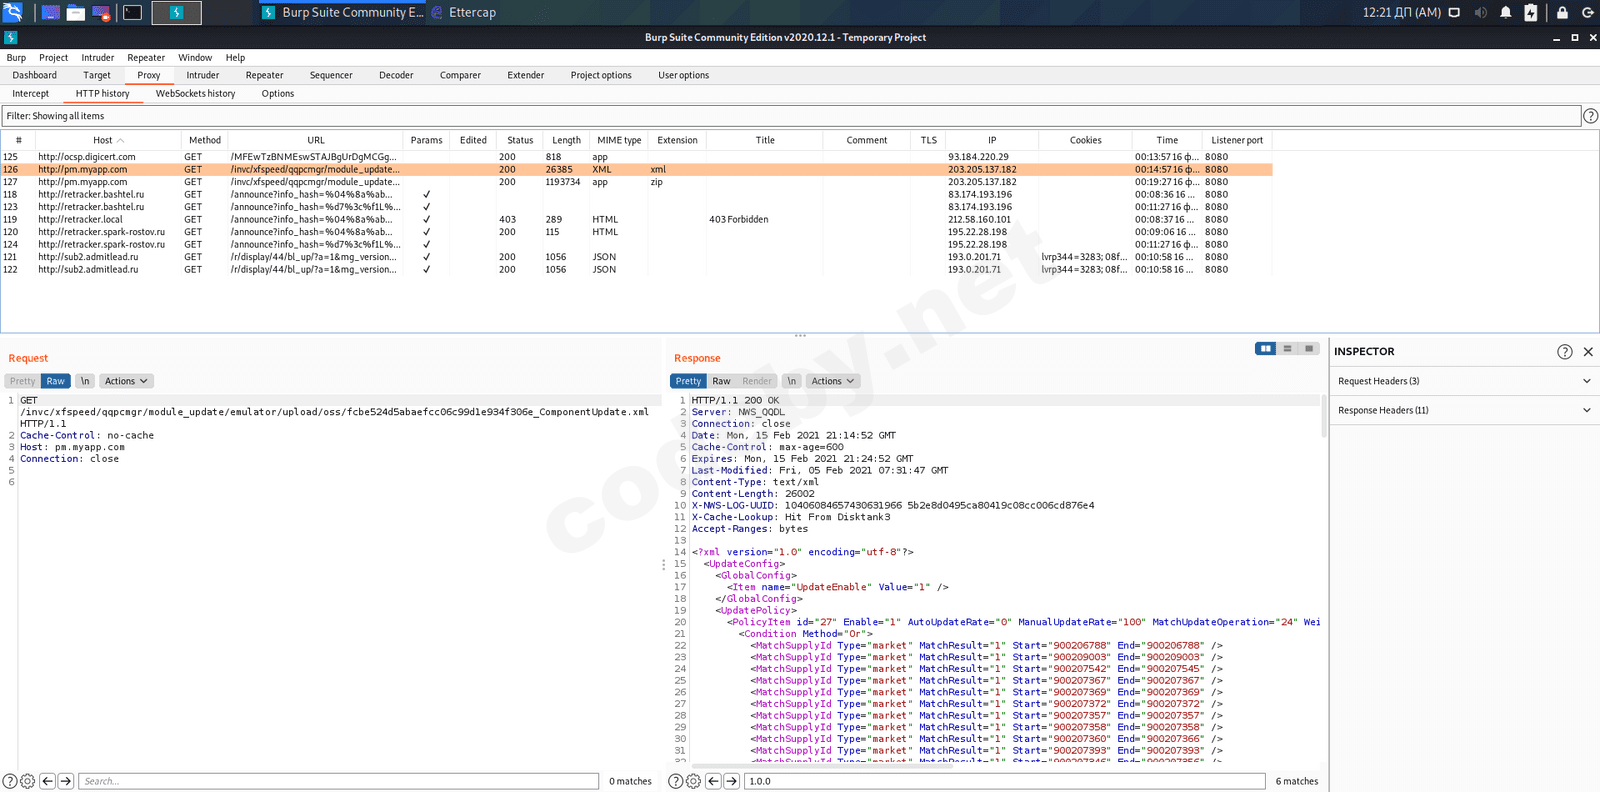Switch to the Dashboard tab
1600x792 pixels.
tap(35, 75)
